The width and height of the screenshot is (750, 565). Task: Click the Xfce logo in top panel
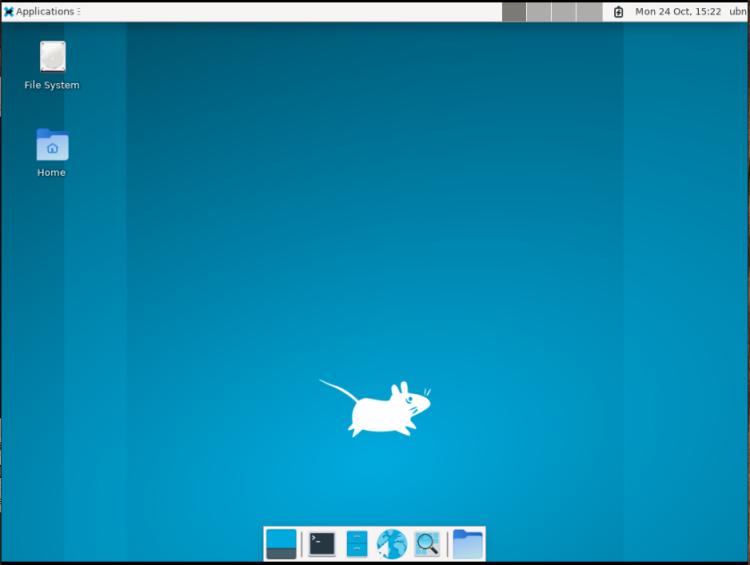coord(9,11)
